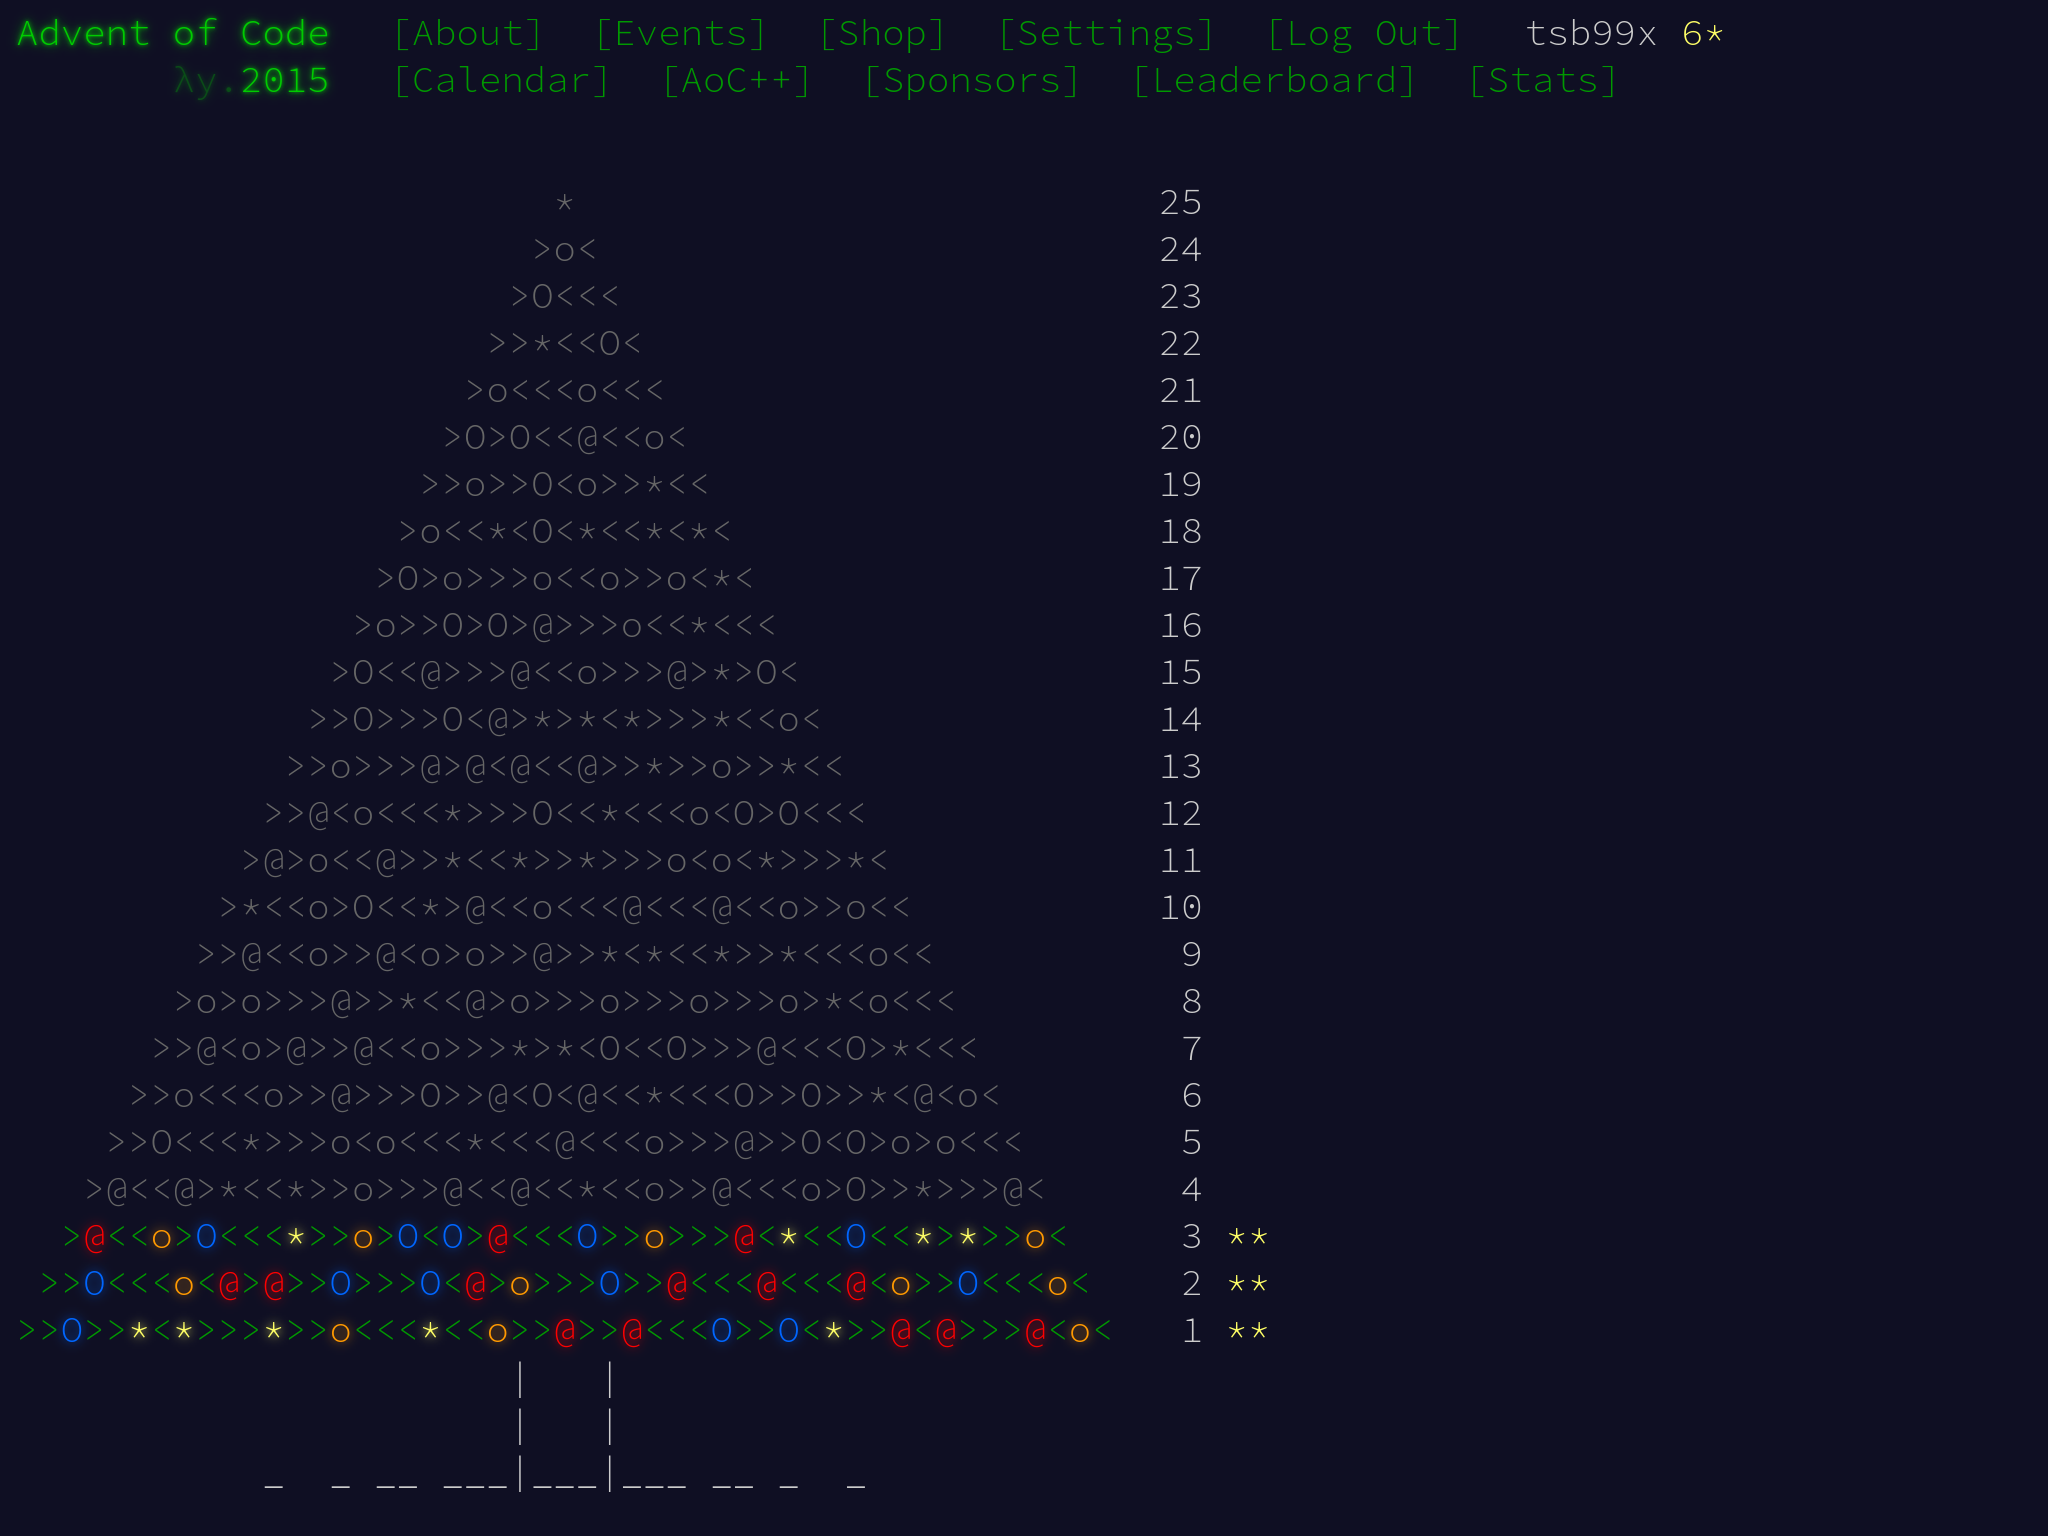This screenshot has height=1536, width=2048.
Task: Open the Settings page
Action: [x=1106, y=34]
